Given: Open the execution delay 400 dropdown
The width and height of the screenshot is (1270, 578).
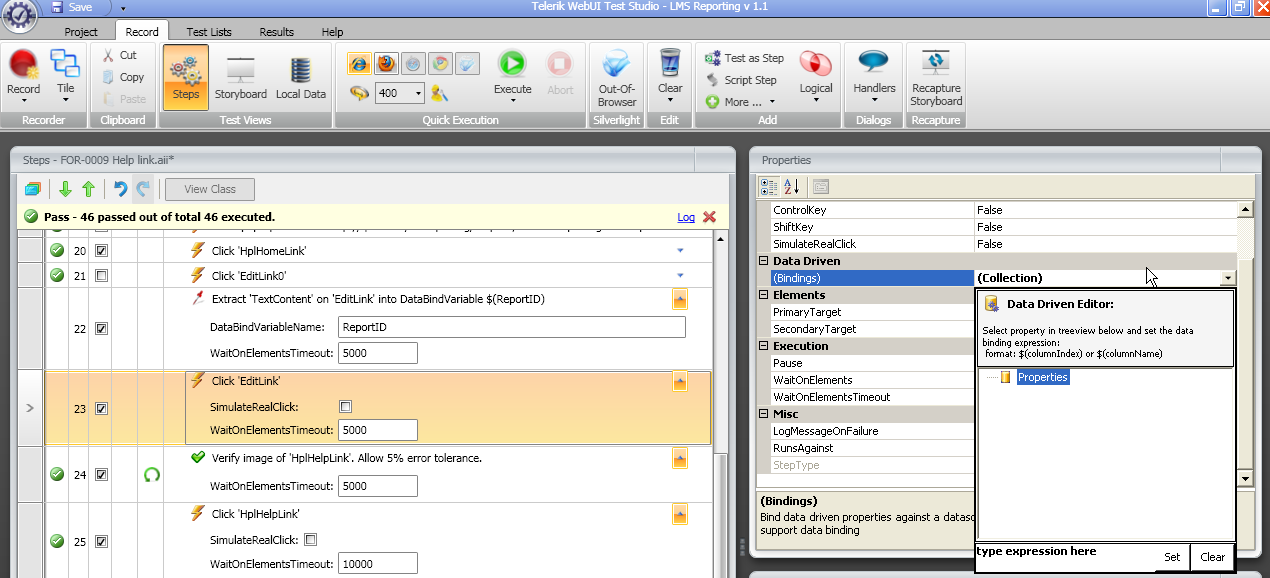Looking at the screenshot, I should (417, 93).
